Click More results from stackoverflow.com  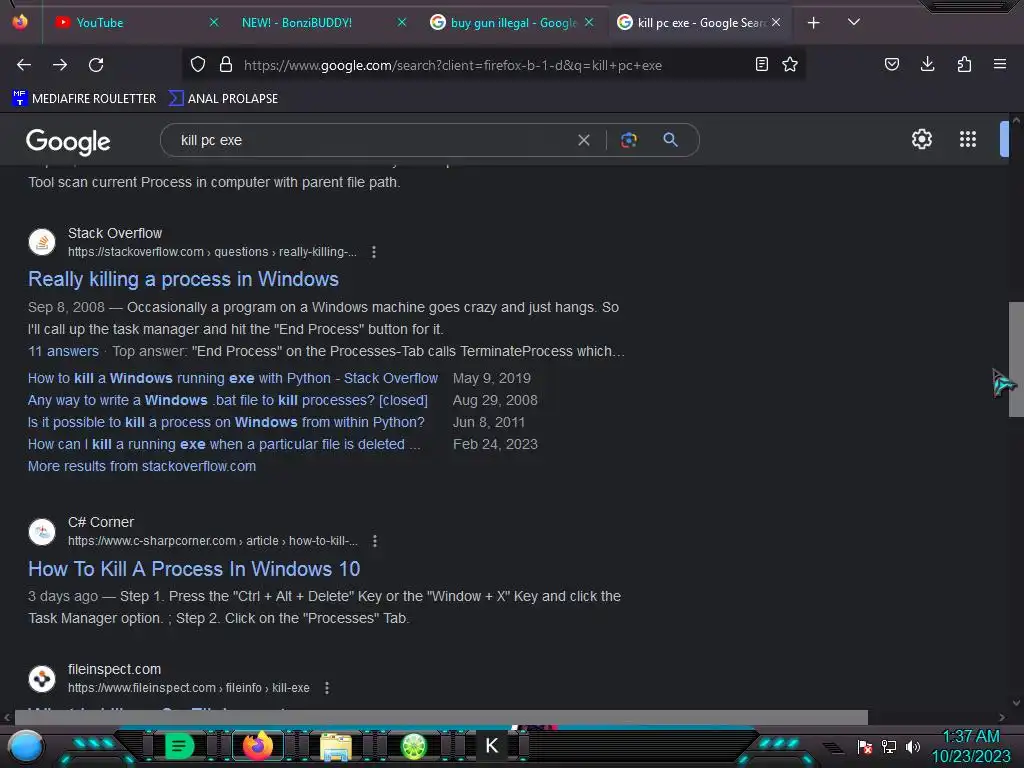(142, 466)
